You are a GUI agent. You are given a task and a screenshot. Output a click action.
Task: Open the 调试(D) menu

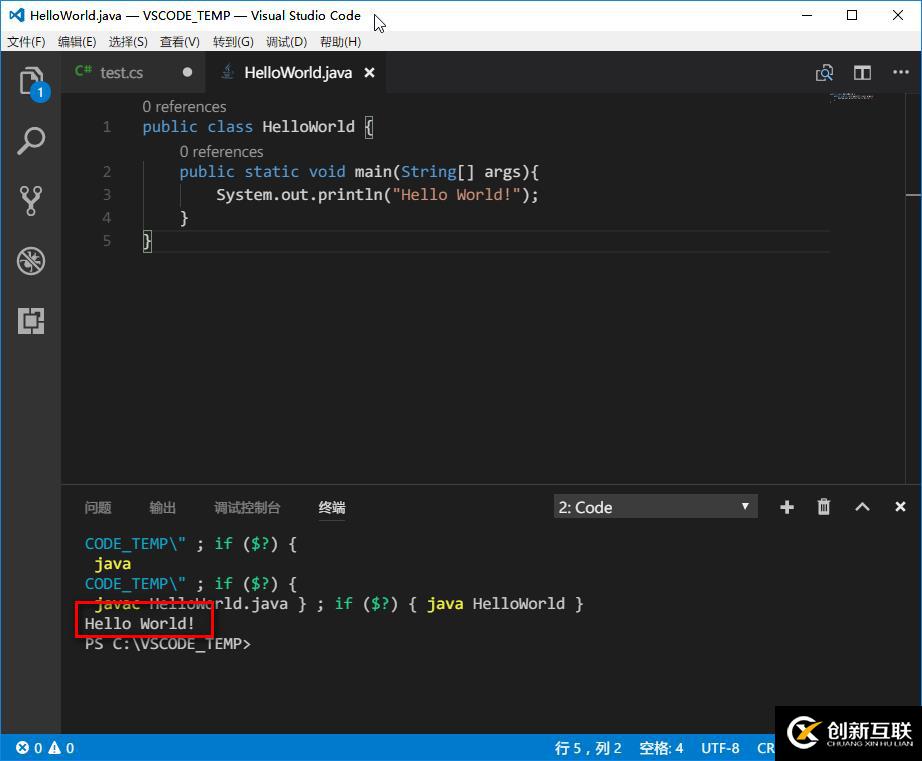pos(286,42)
